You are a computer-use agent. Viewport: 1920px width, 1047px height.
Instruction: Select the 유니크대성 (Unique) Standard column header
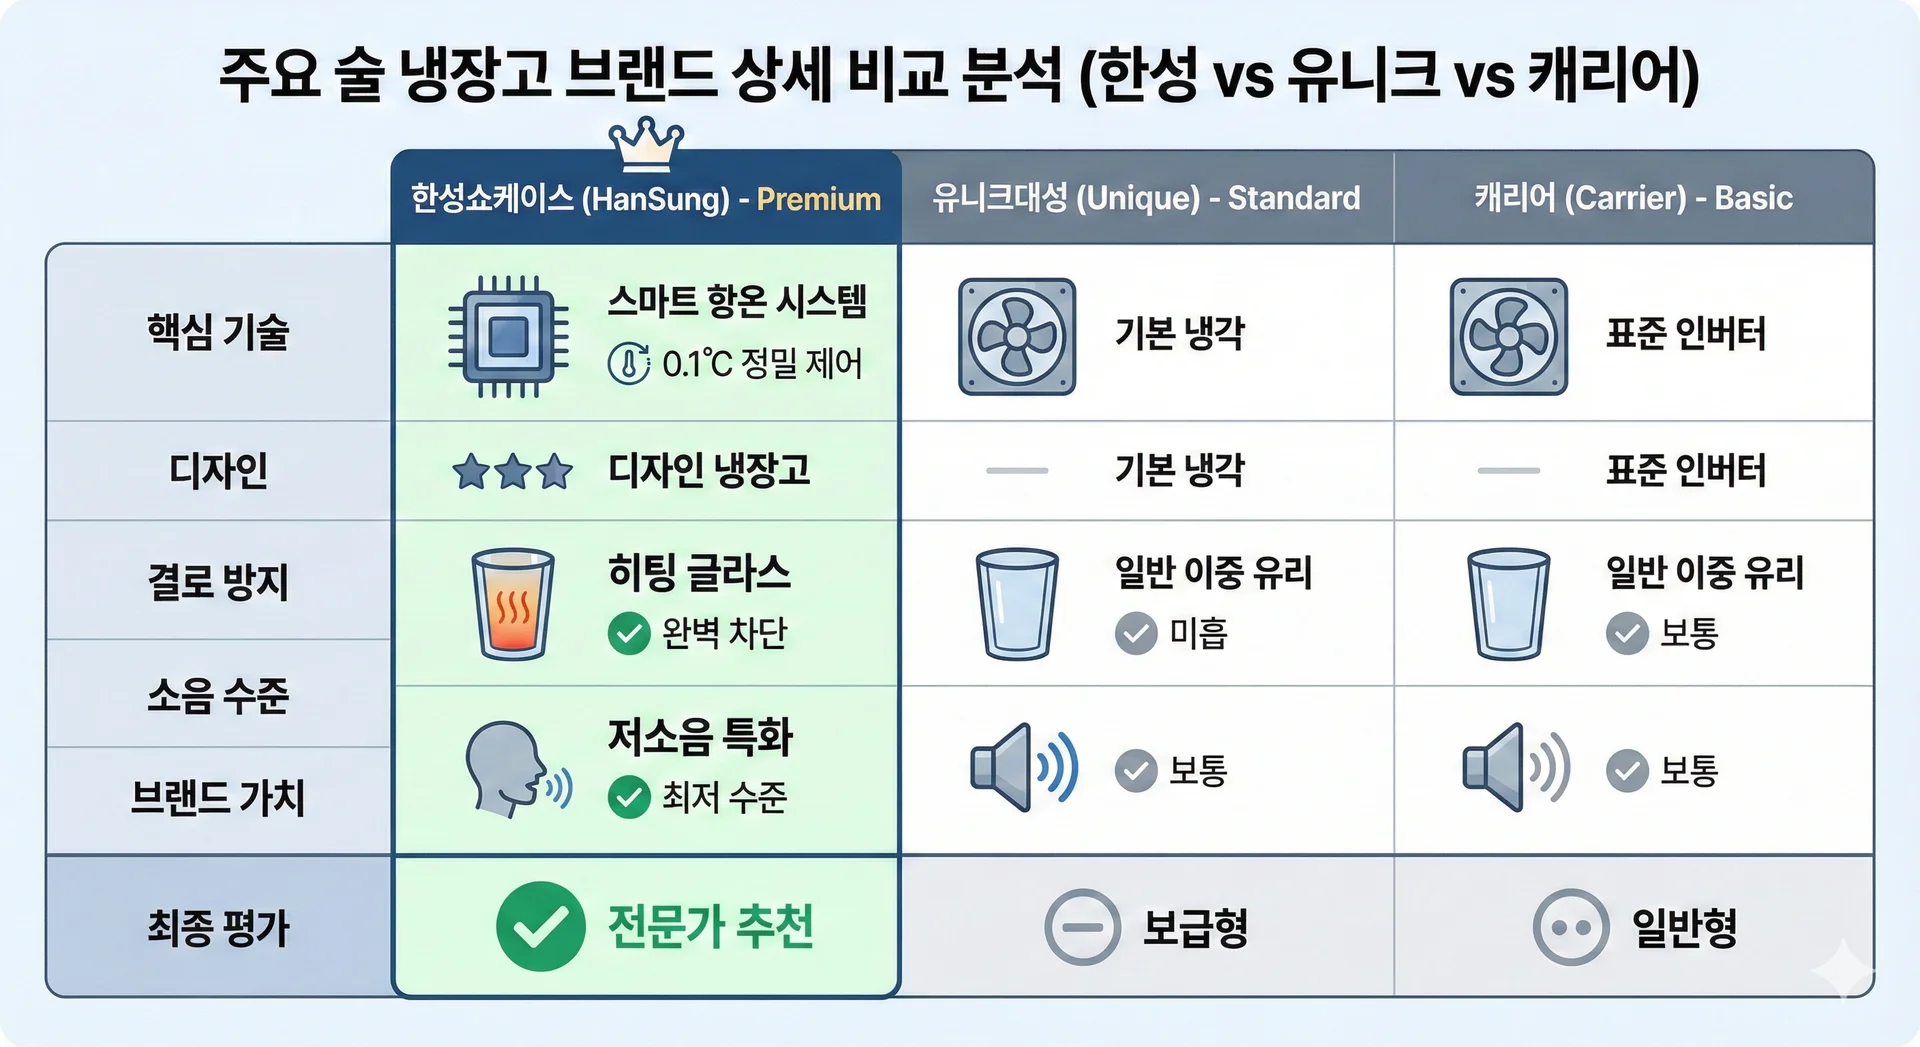(1146, 198)
